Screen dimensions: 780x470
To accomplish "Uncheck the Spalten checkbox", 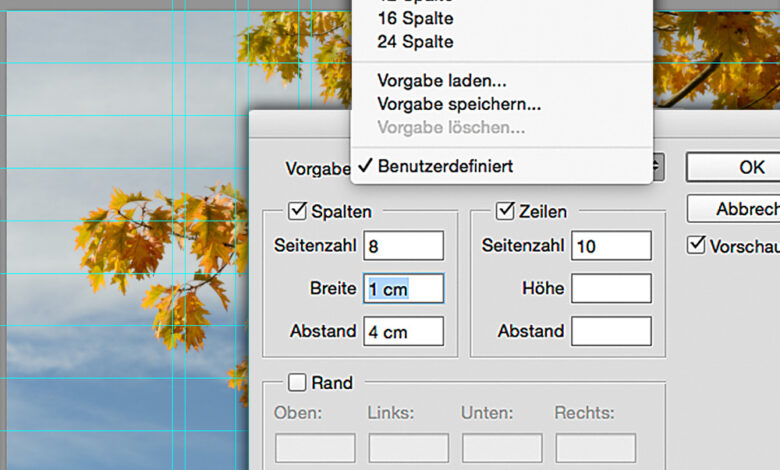I will pos(297,211).
